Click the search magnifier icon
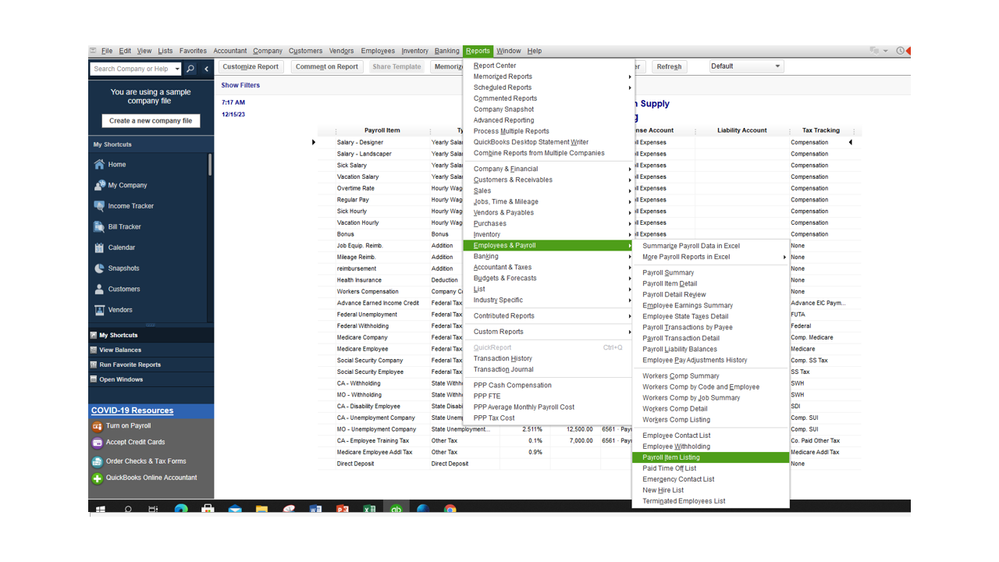 190,69
